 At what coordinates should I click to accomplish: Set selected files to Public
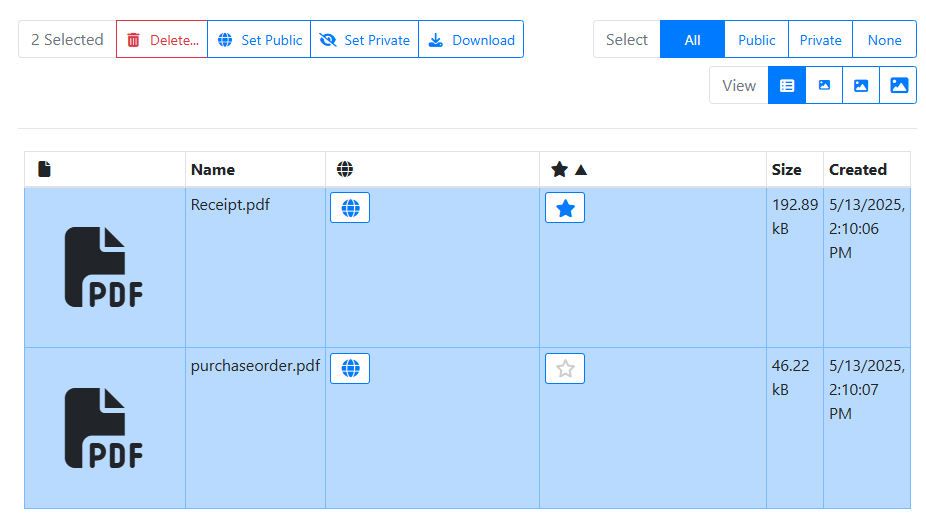(259, 40)
